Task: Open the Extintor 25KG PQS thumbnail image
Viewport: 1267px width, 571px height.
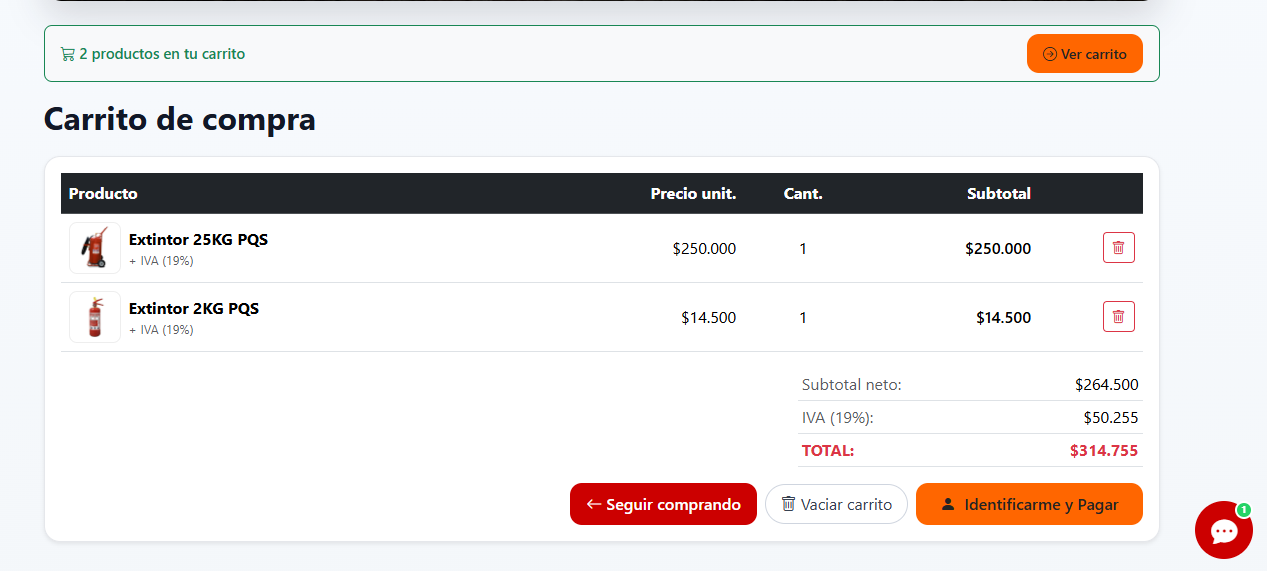Action: pyautogui.click(x=95, y=248)
